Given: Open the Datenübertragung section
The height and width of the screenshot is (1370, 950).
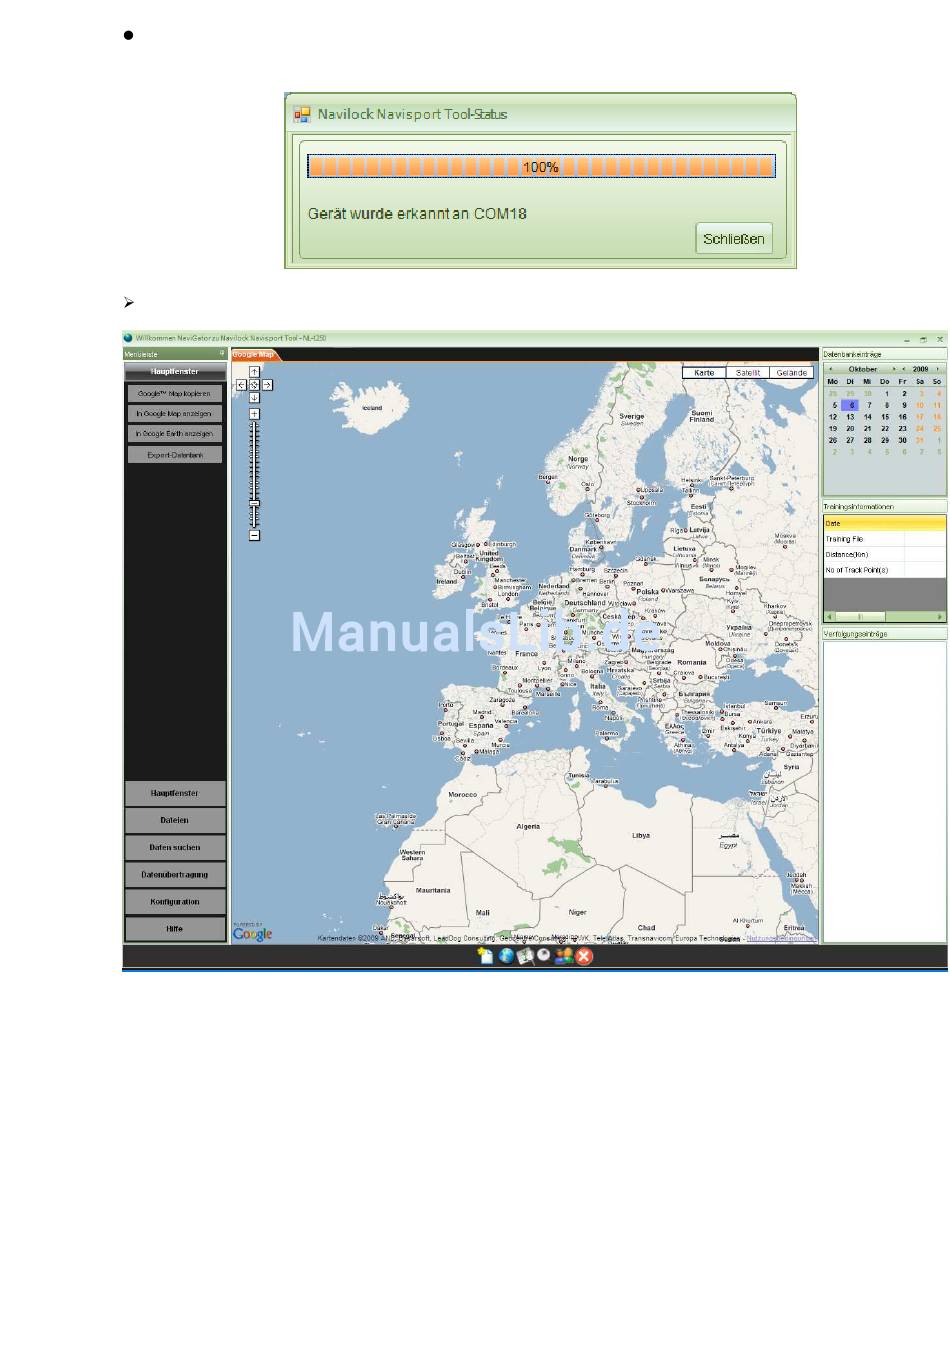Looking at the screenshot, I should (175, 874).
